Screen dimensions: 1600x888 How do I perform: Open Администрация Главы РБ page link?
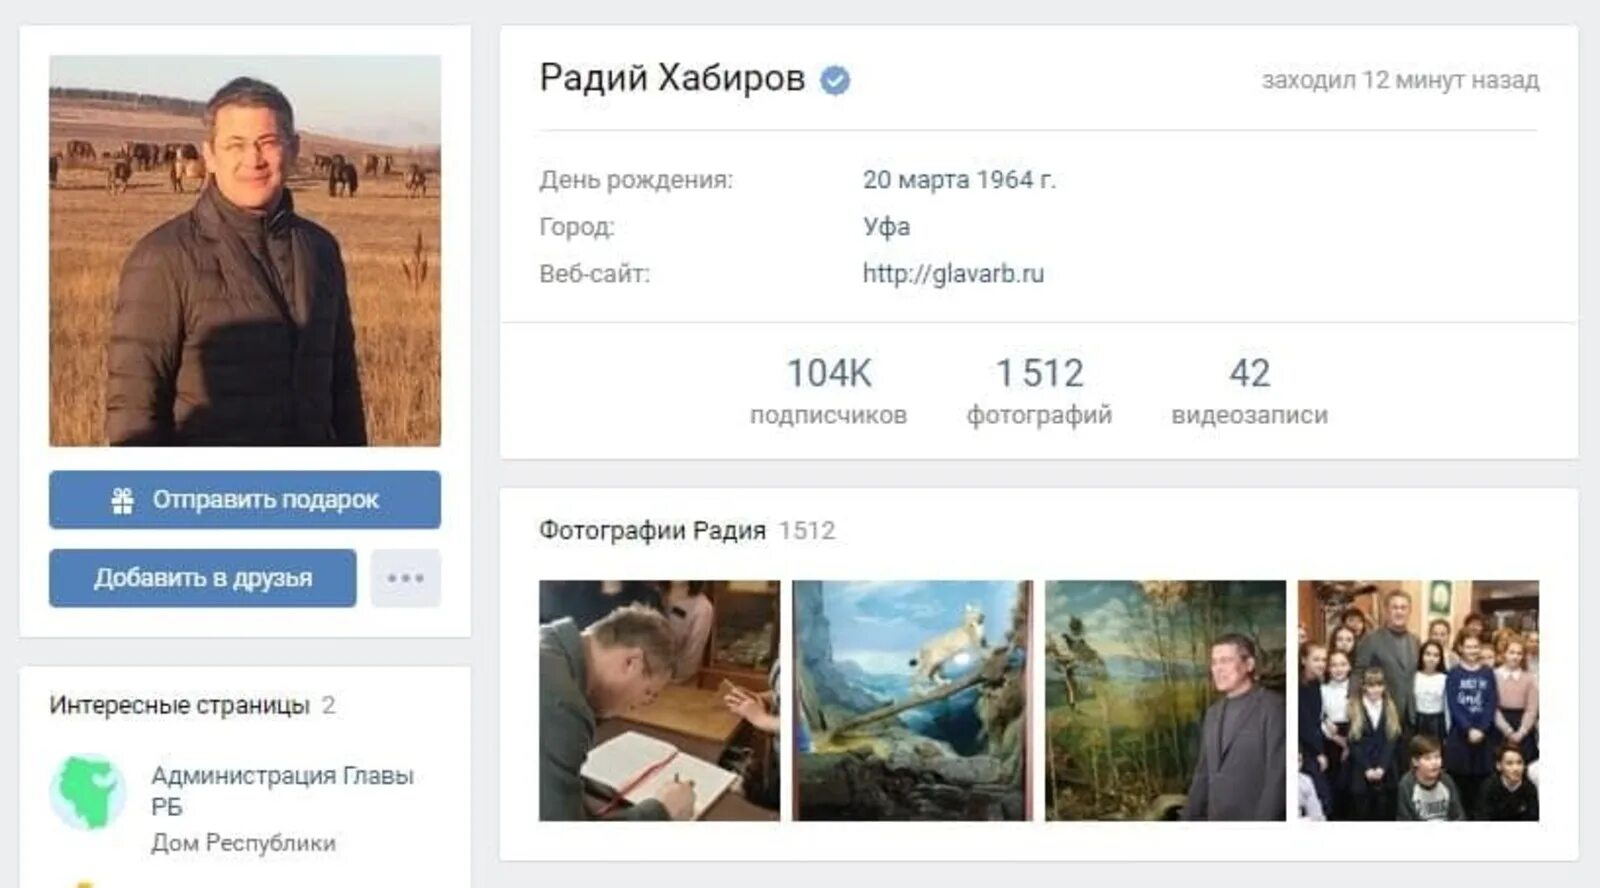(x=282, y=791)
